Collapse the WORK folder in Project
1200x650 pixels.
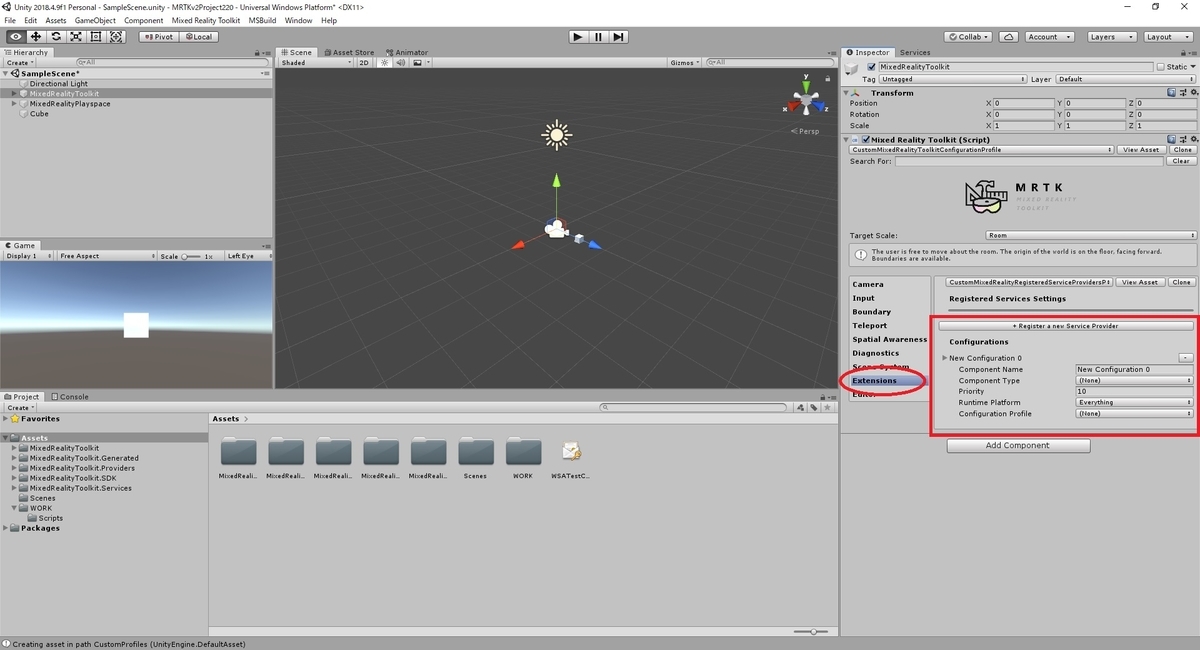point(14,508)
